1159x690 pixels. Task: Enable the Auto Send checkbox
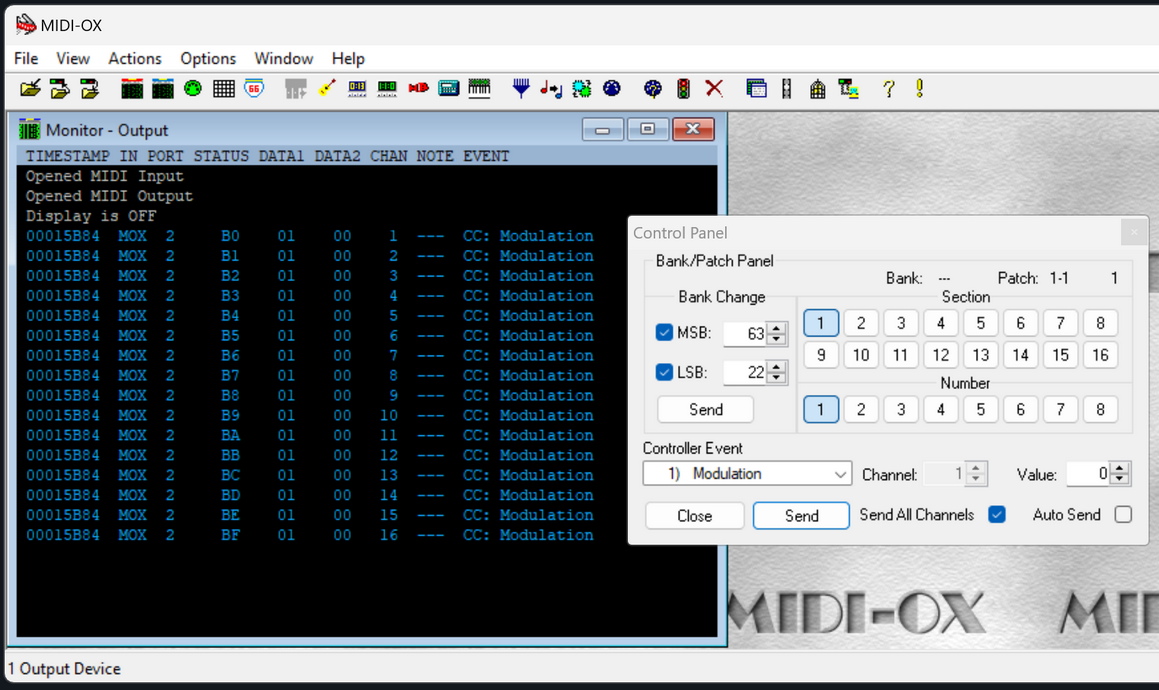[x=1124, y=515]
